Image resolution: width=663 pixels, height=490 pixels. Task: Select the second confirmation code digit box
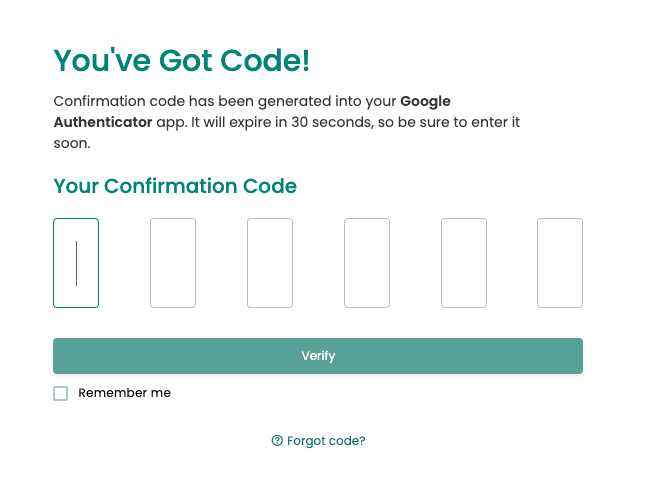tap(173, 263)
